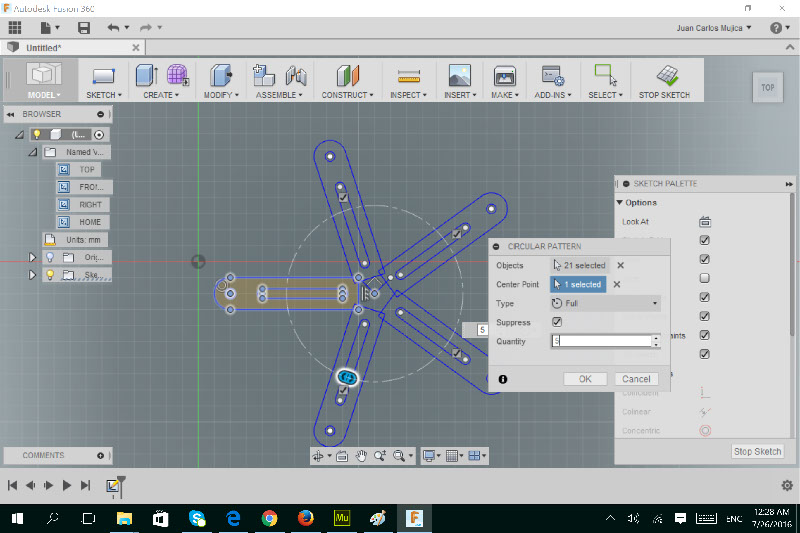Toggle the first Sketch Palette option checkbox
The width and height of the screenshot is (800, 533).
coord(705,240)
